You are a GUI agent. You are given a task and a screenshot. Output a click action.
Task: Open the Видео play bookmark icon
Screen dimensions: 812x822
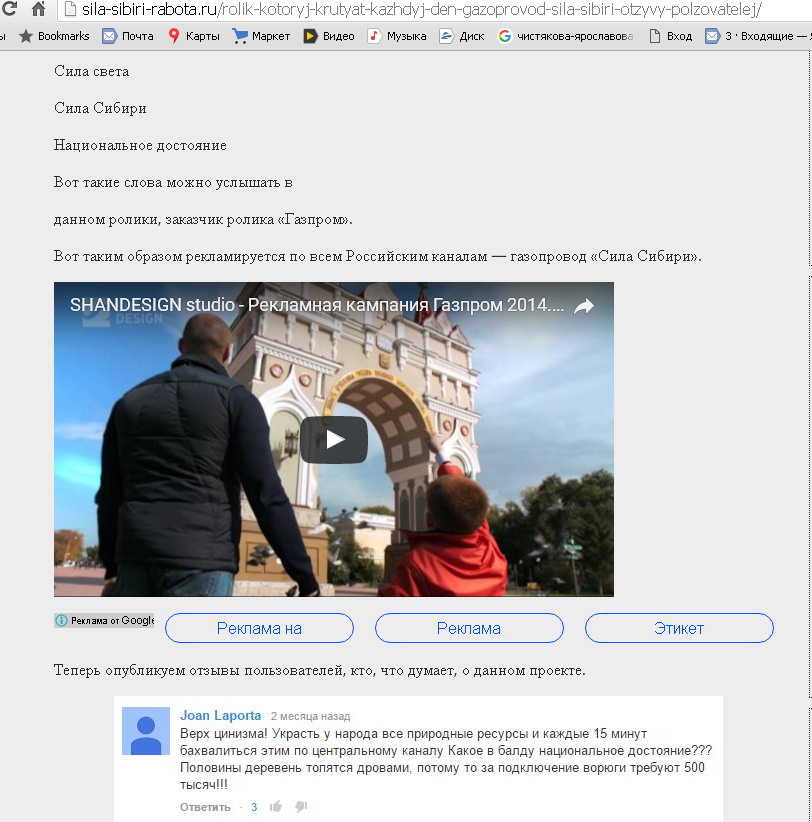point(310,36)
